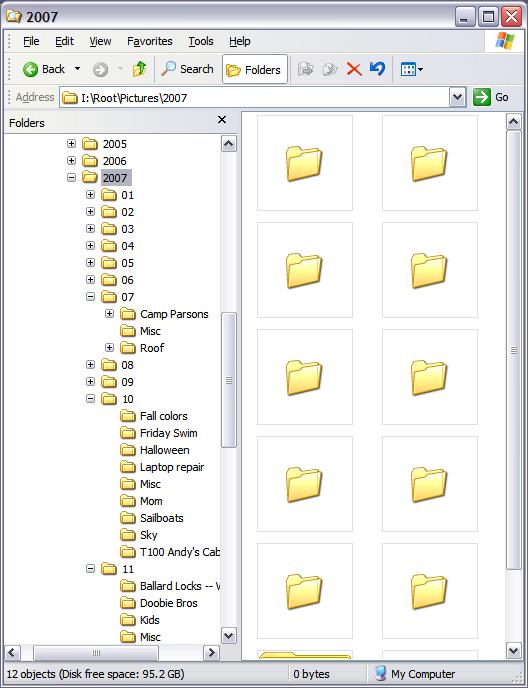Collapse the 2007 folder node
Image resolution: width=528 pixels, height=688 pixels.
72,178
